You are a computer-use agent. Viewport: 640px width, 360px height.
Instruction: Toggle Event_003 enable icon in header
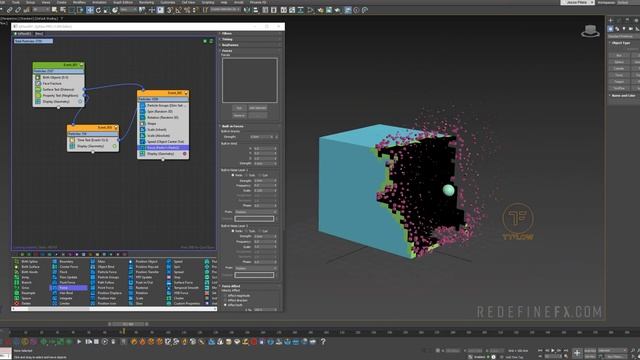click(116, 128)
